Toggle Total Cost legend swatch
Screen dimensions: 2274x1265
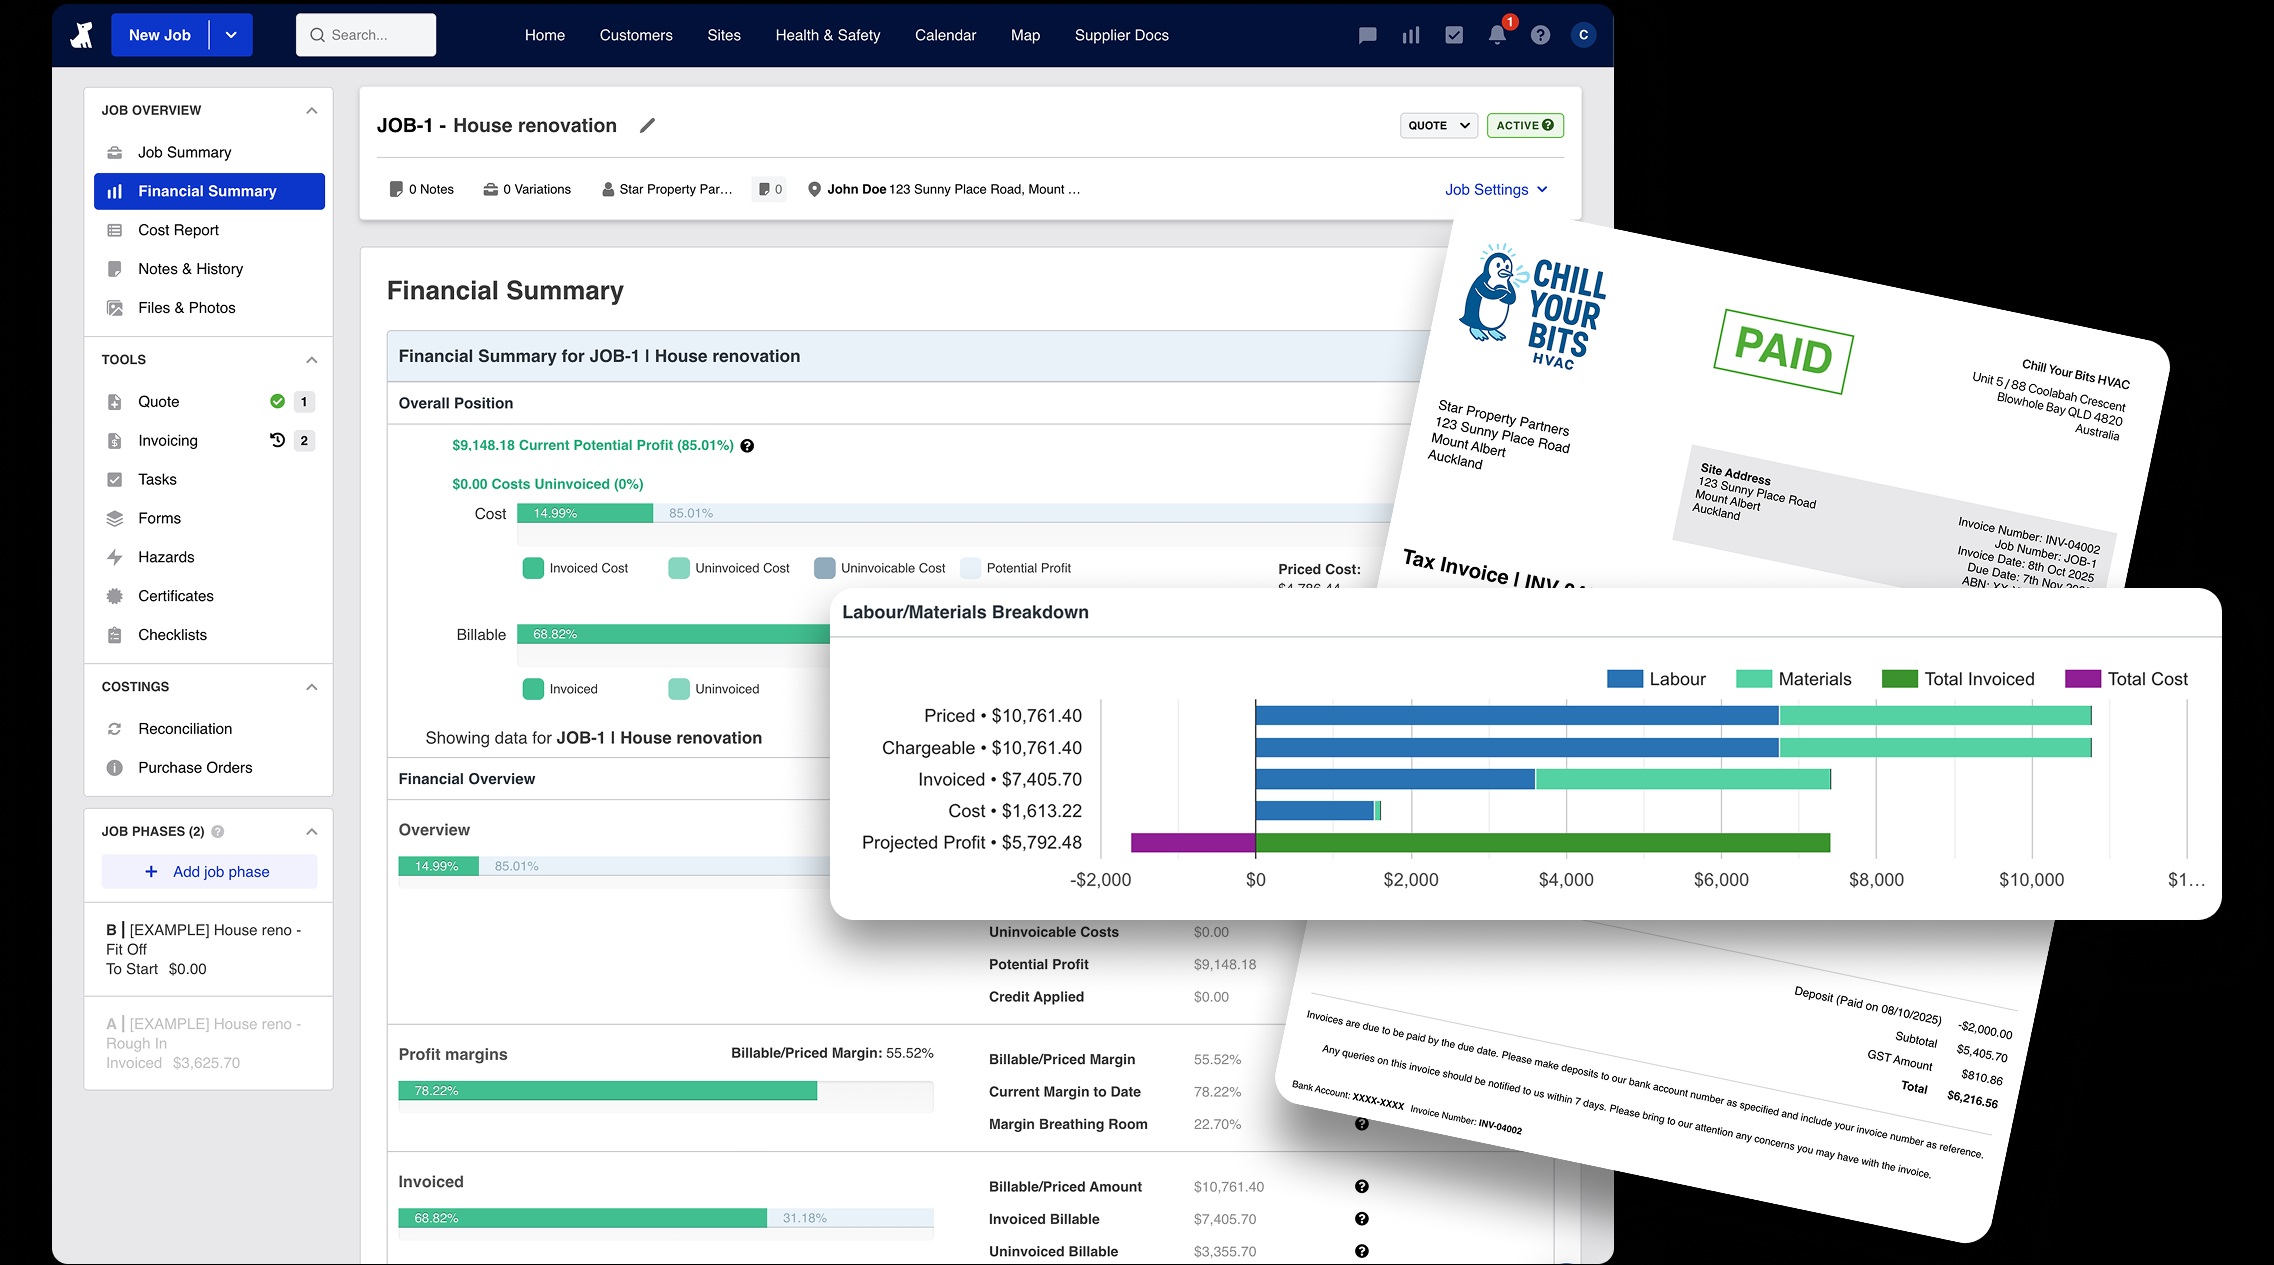click(2083, 679)
